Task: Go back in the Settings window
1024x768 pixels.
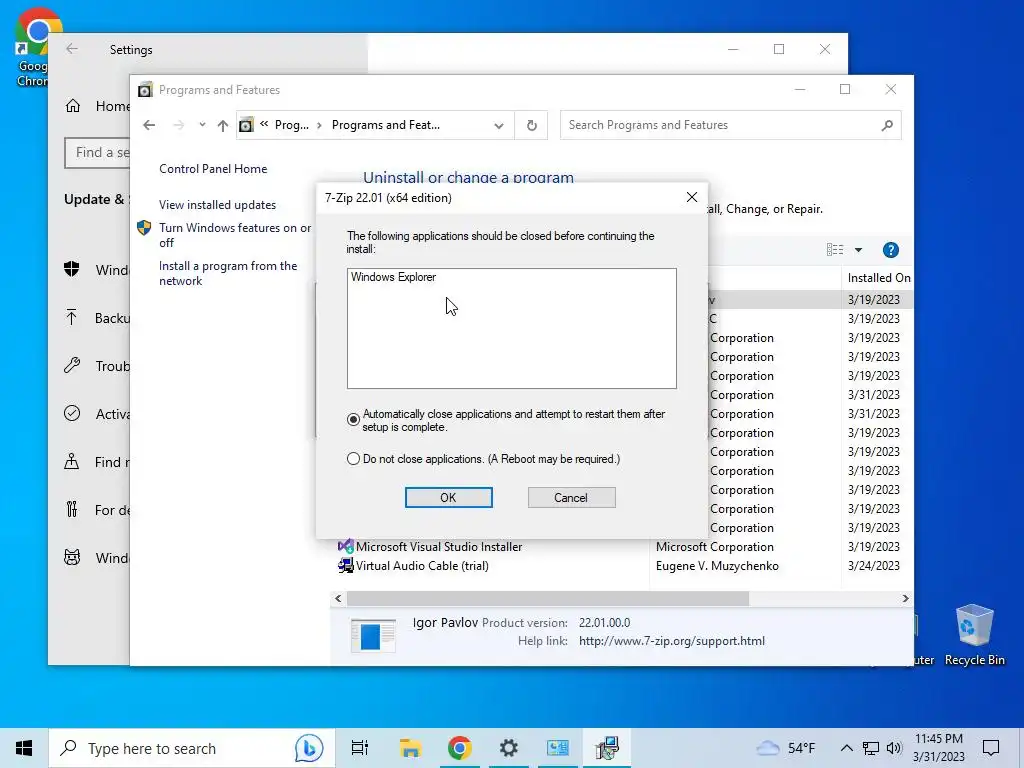Action: (x=72, y=49)
